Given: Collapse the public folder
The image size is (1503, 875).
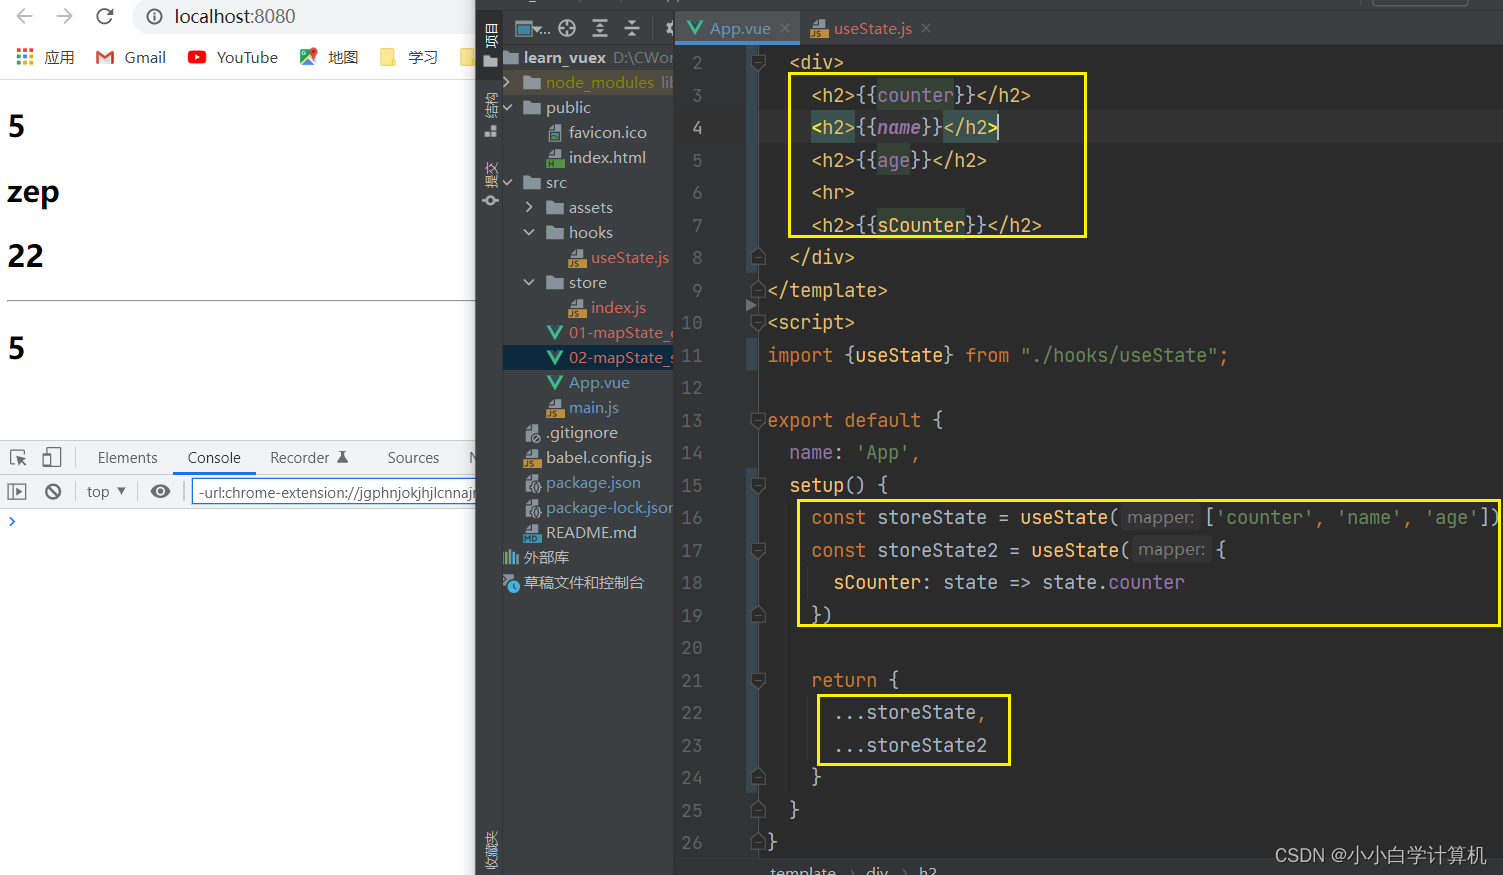Looking at the screenshot, I should 508,107.
